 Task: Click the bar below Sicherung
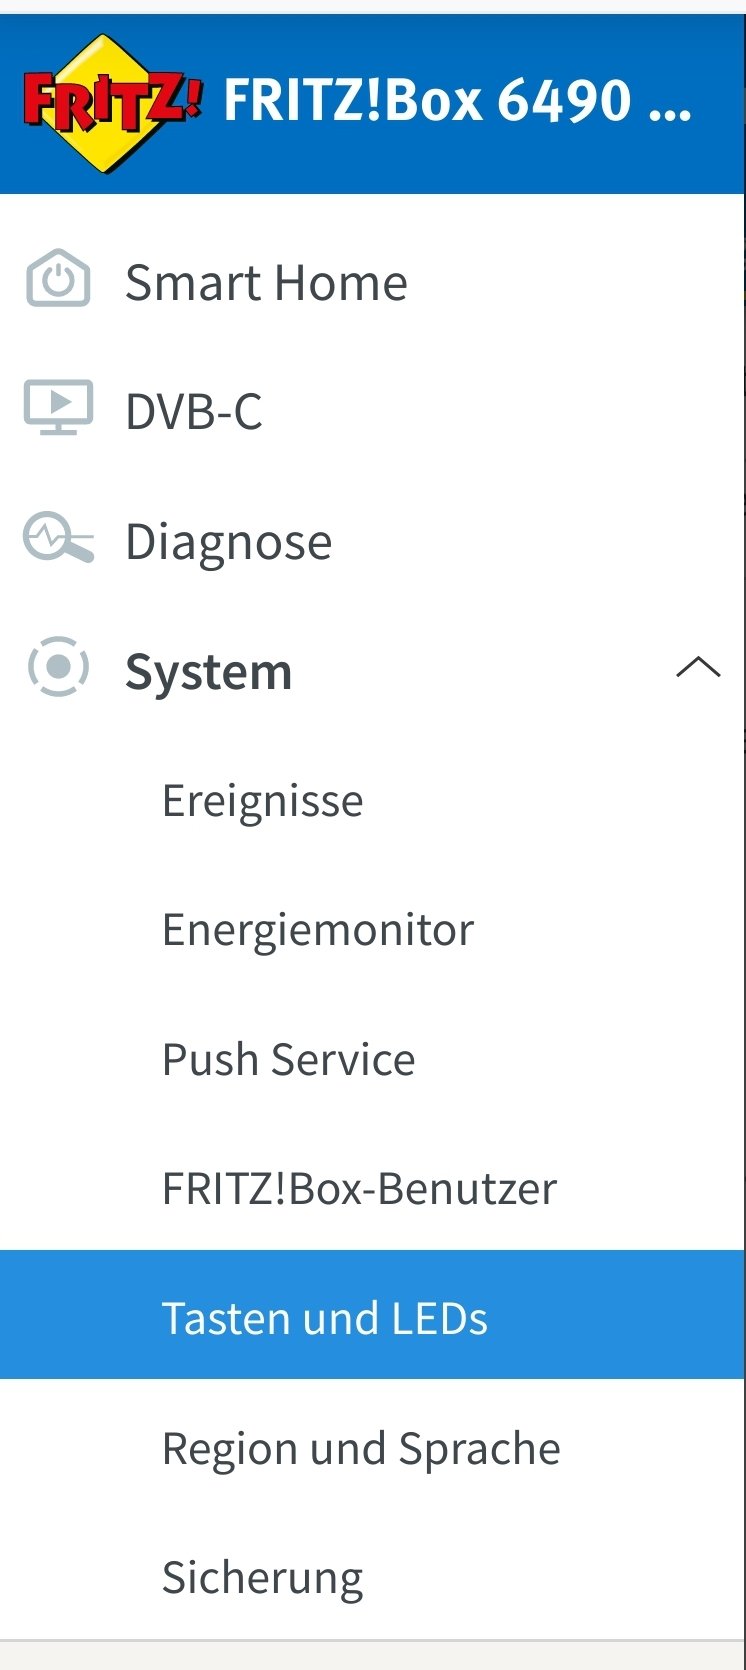click(372, 1655)
